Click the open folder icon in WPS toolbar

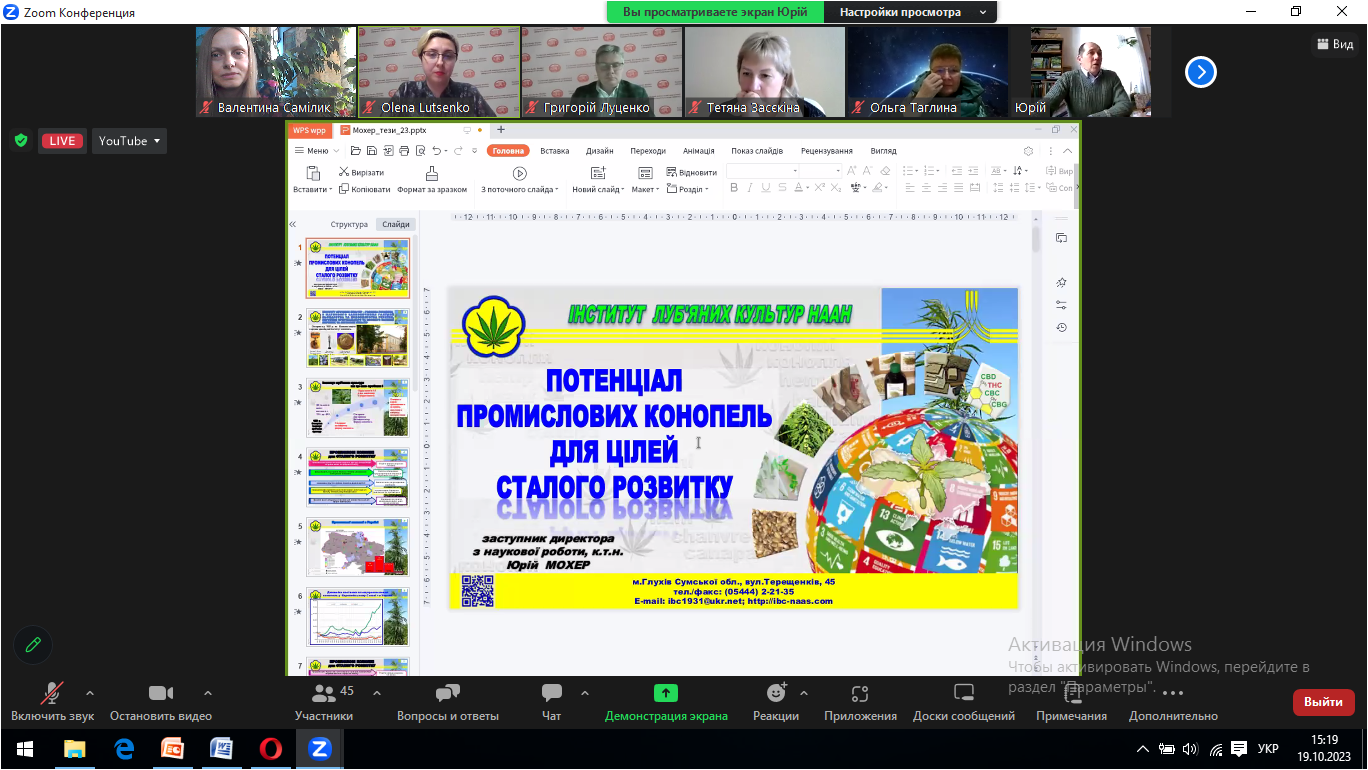(356, 151)
